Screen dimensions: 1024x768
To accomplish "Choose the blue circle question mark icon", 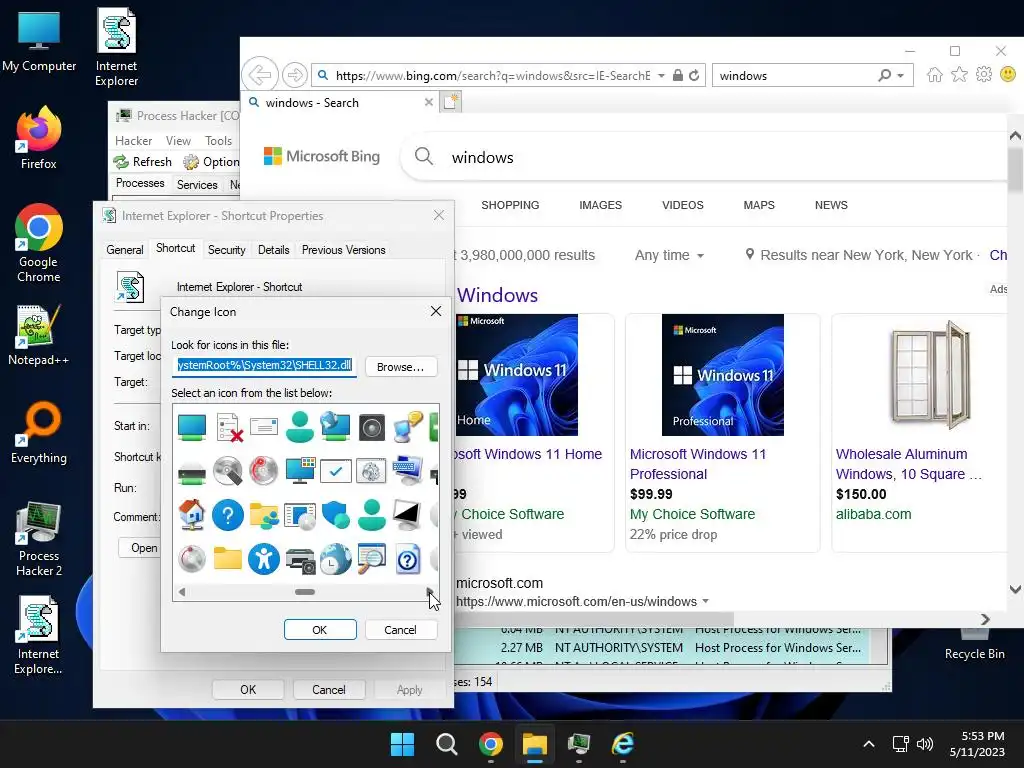I will point(228,515).
